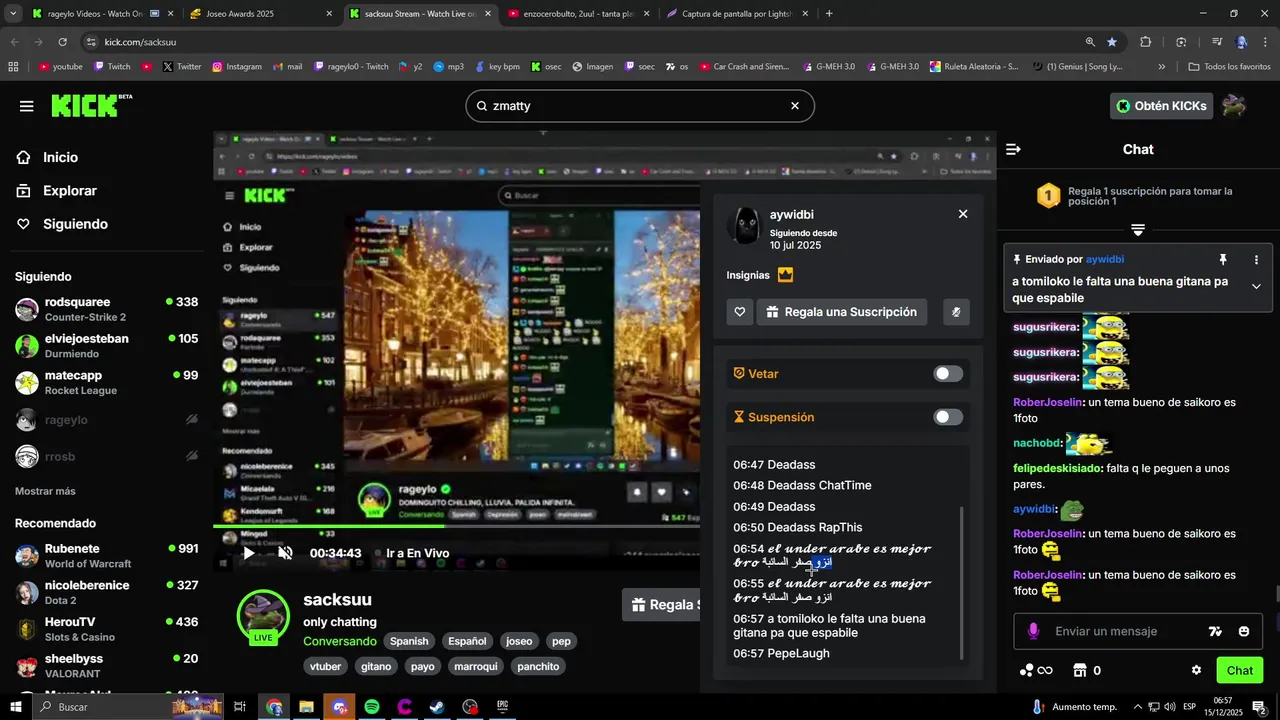Open chat settings gear icon
This screenshot has height=720, width=1280.
click(1196, 670)
